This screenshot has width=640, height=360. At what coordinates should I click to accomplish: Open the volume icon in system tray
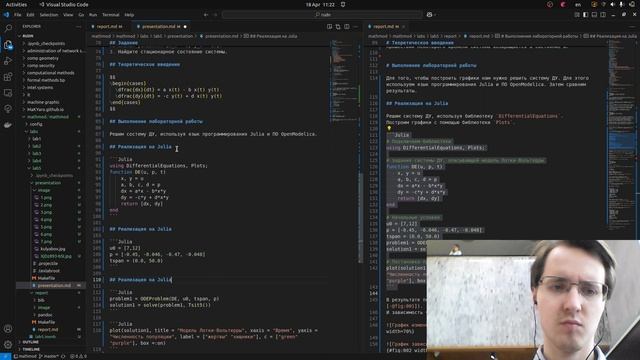tap(612, 4)
